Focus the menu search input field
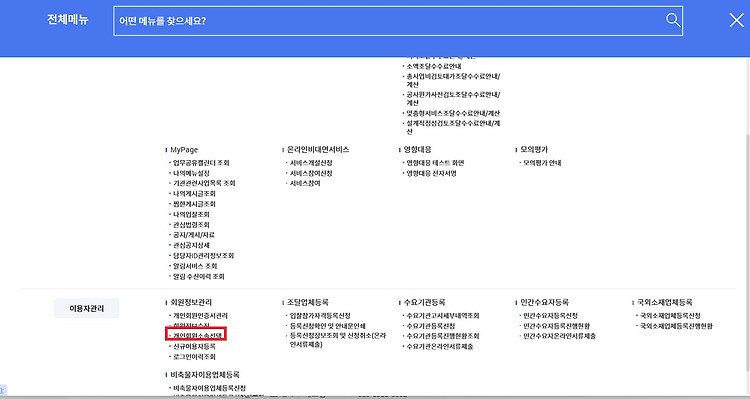 (398, 21)
